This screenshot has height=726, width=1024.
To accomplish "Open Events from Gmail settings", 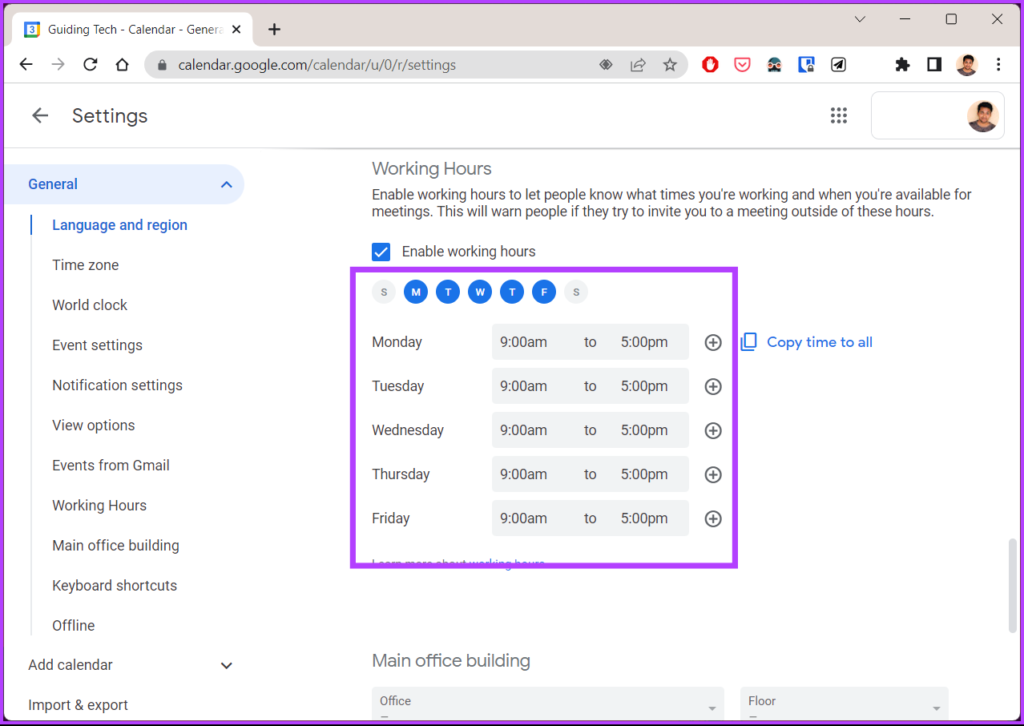I will (x=111, y=466).
